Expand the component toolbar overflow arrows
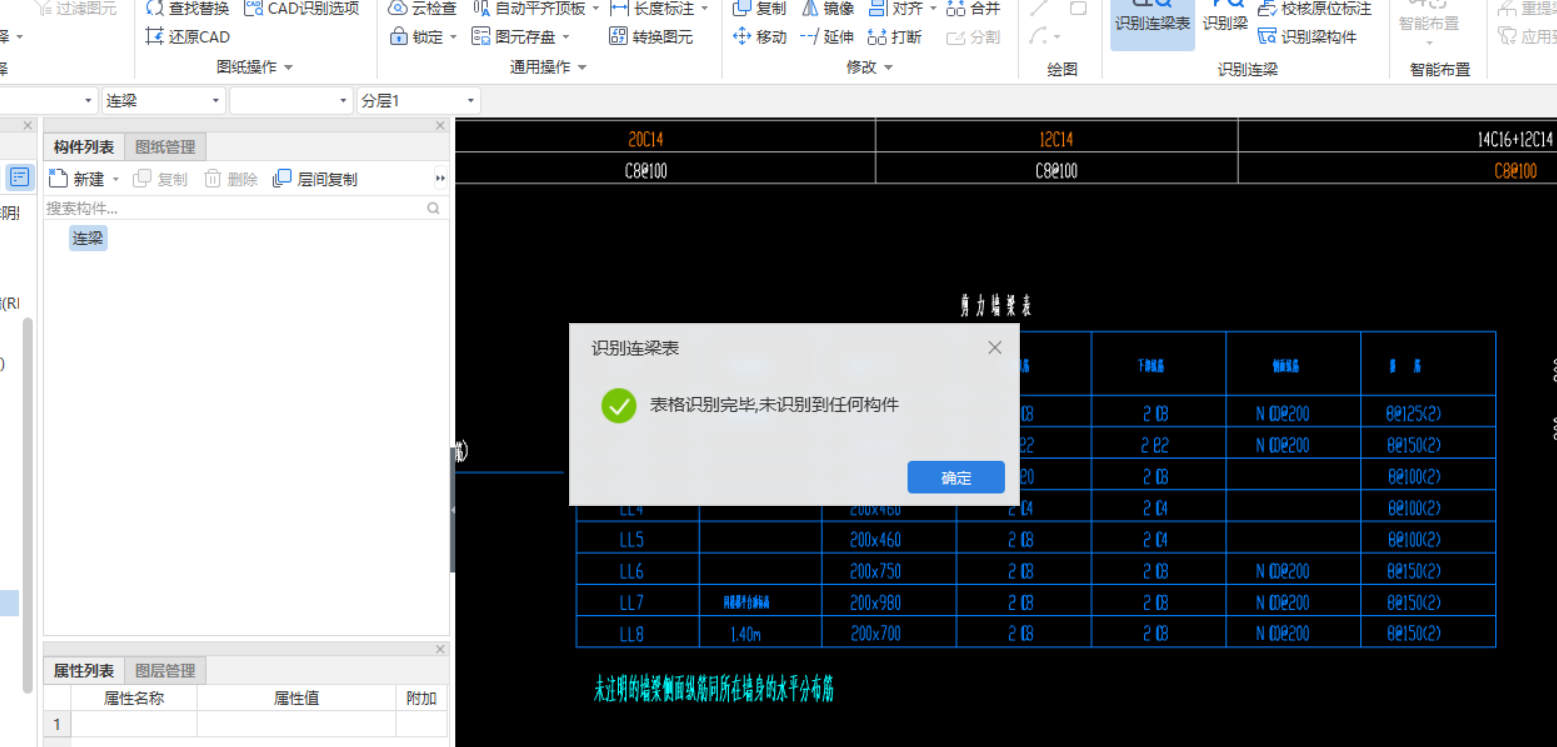 [441, 179]
